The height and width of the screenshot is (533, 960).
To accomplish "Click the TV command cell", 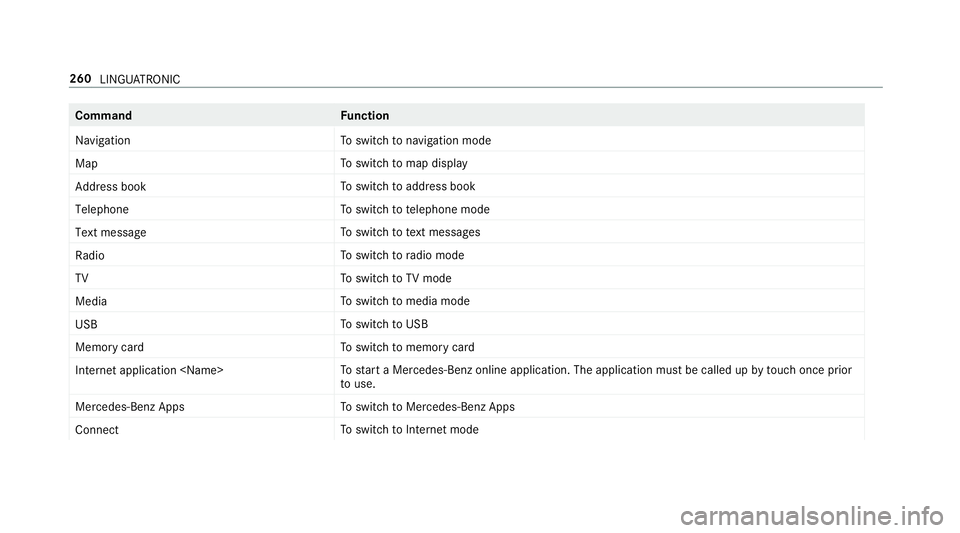I will (x=82, y=278).
